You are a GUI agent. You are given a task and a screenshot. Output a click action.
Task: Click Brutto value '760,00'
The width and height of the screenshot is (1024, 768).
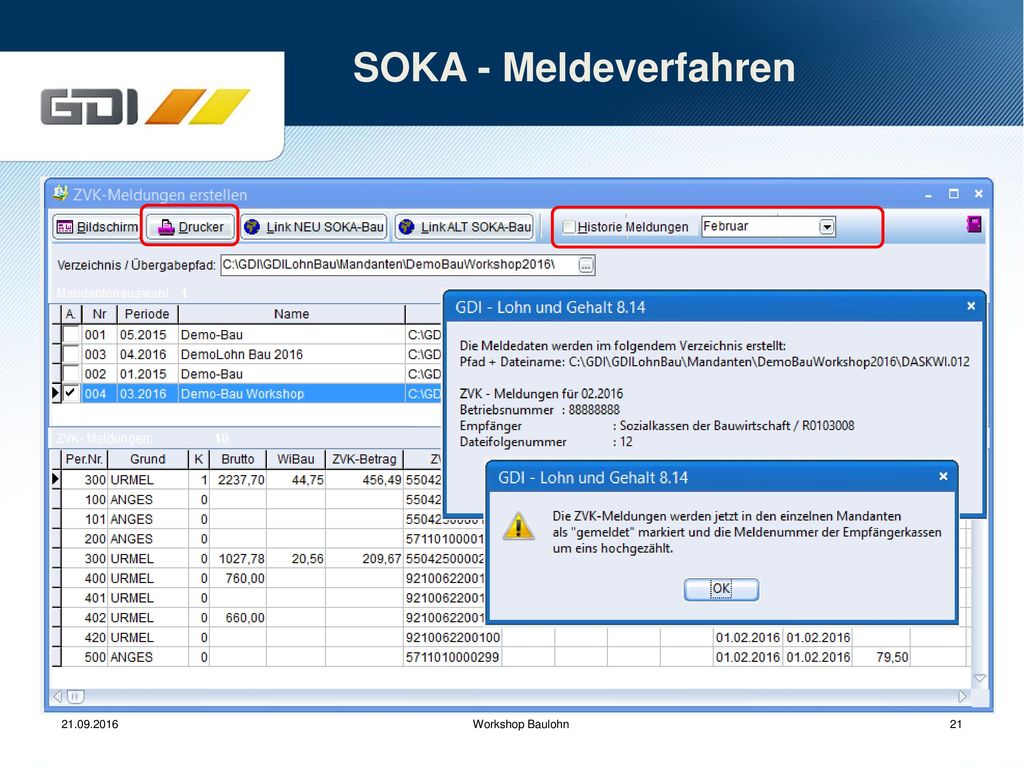click(x=245, y=579)
